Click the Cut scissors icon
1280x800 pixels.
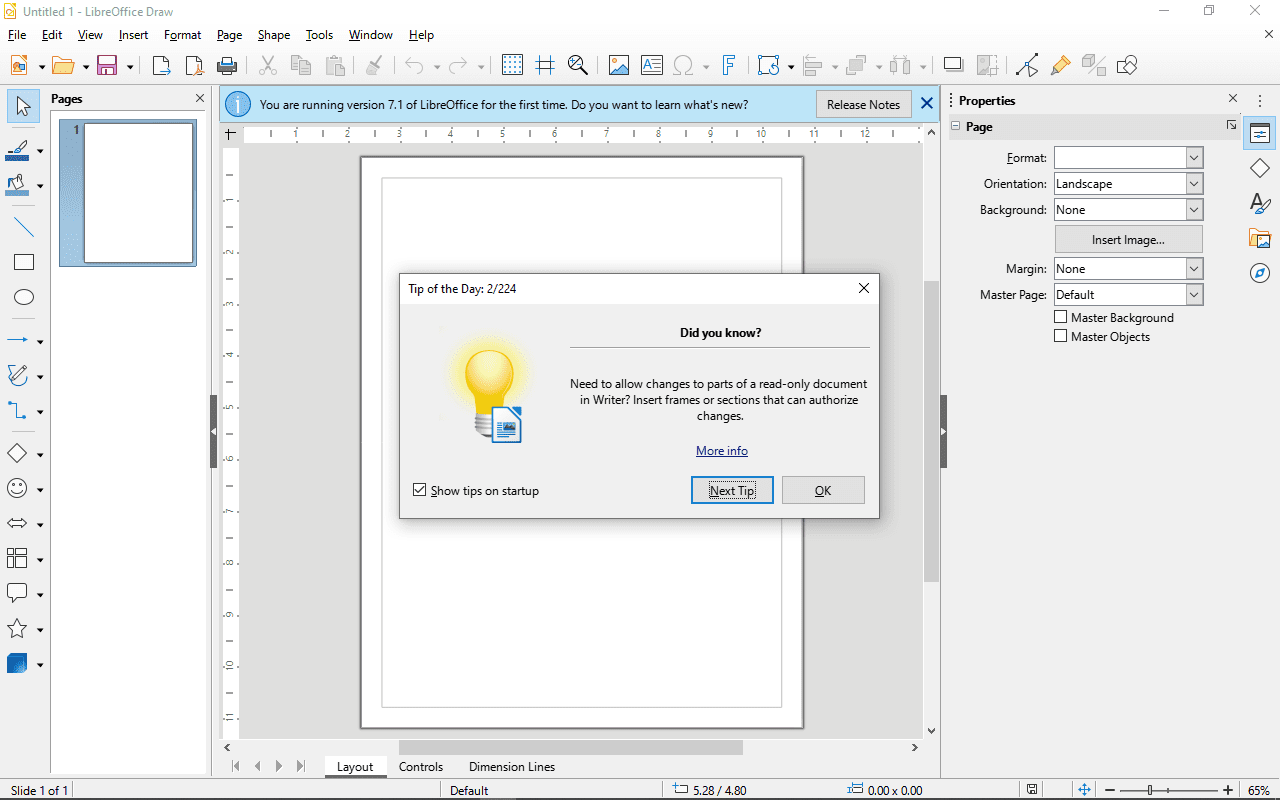tap(268, 66)
